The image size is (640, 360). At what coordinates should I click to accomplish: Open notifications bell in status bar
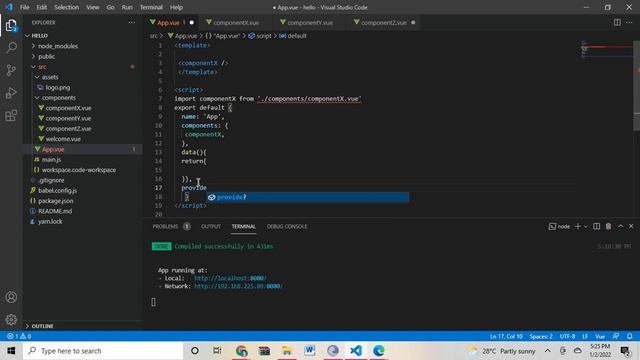(629, 336)
